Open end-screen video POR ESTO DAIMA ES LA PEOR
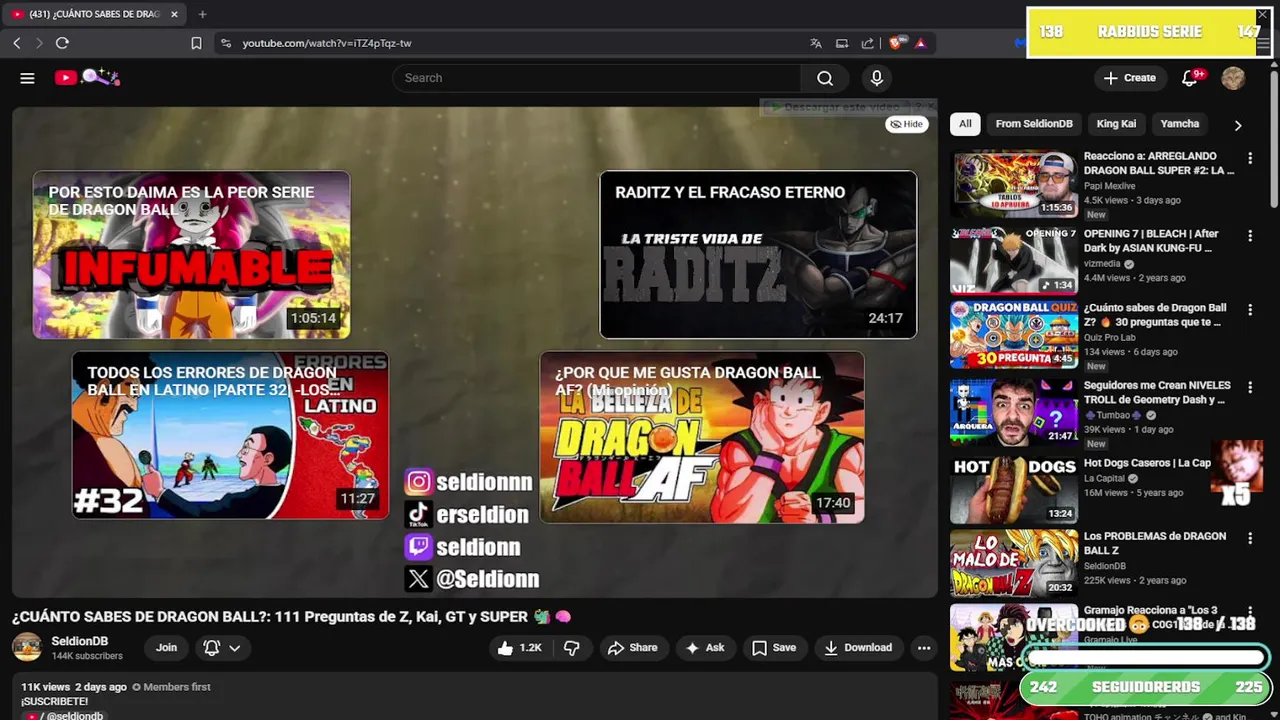This screenshot has width=1280, height=720. click(x=191, y=255)
